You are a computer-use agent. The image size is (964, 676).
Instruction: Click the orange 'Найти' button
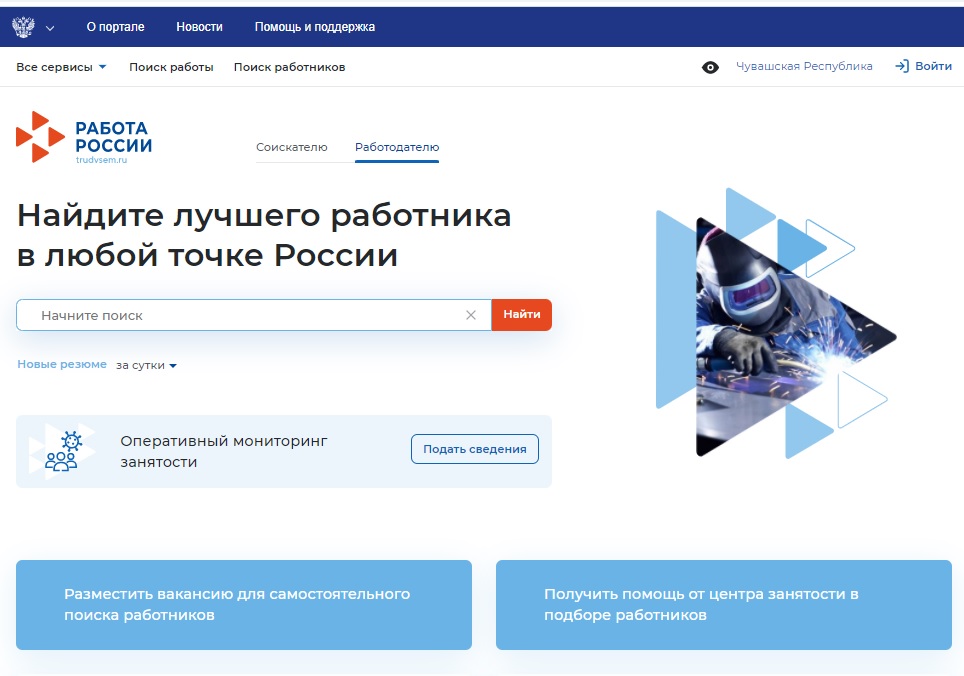click(521, 315)
